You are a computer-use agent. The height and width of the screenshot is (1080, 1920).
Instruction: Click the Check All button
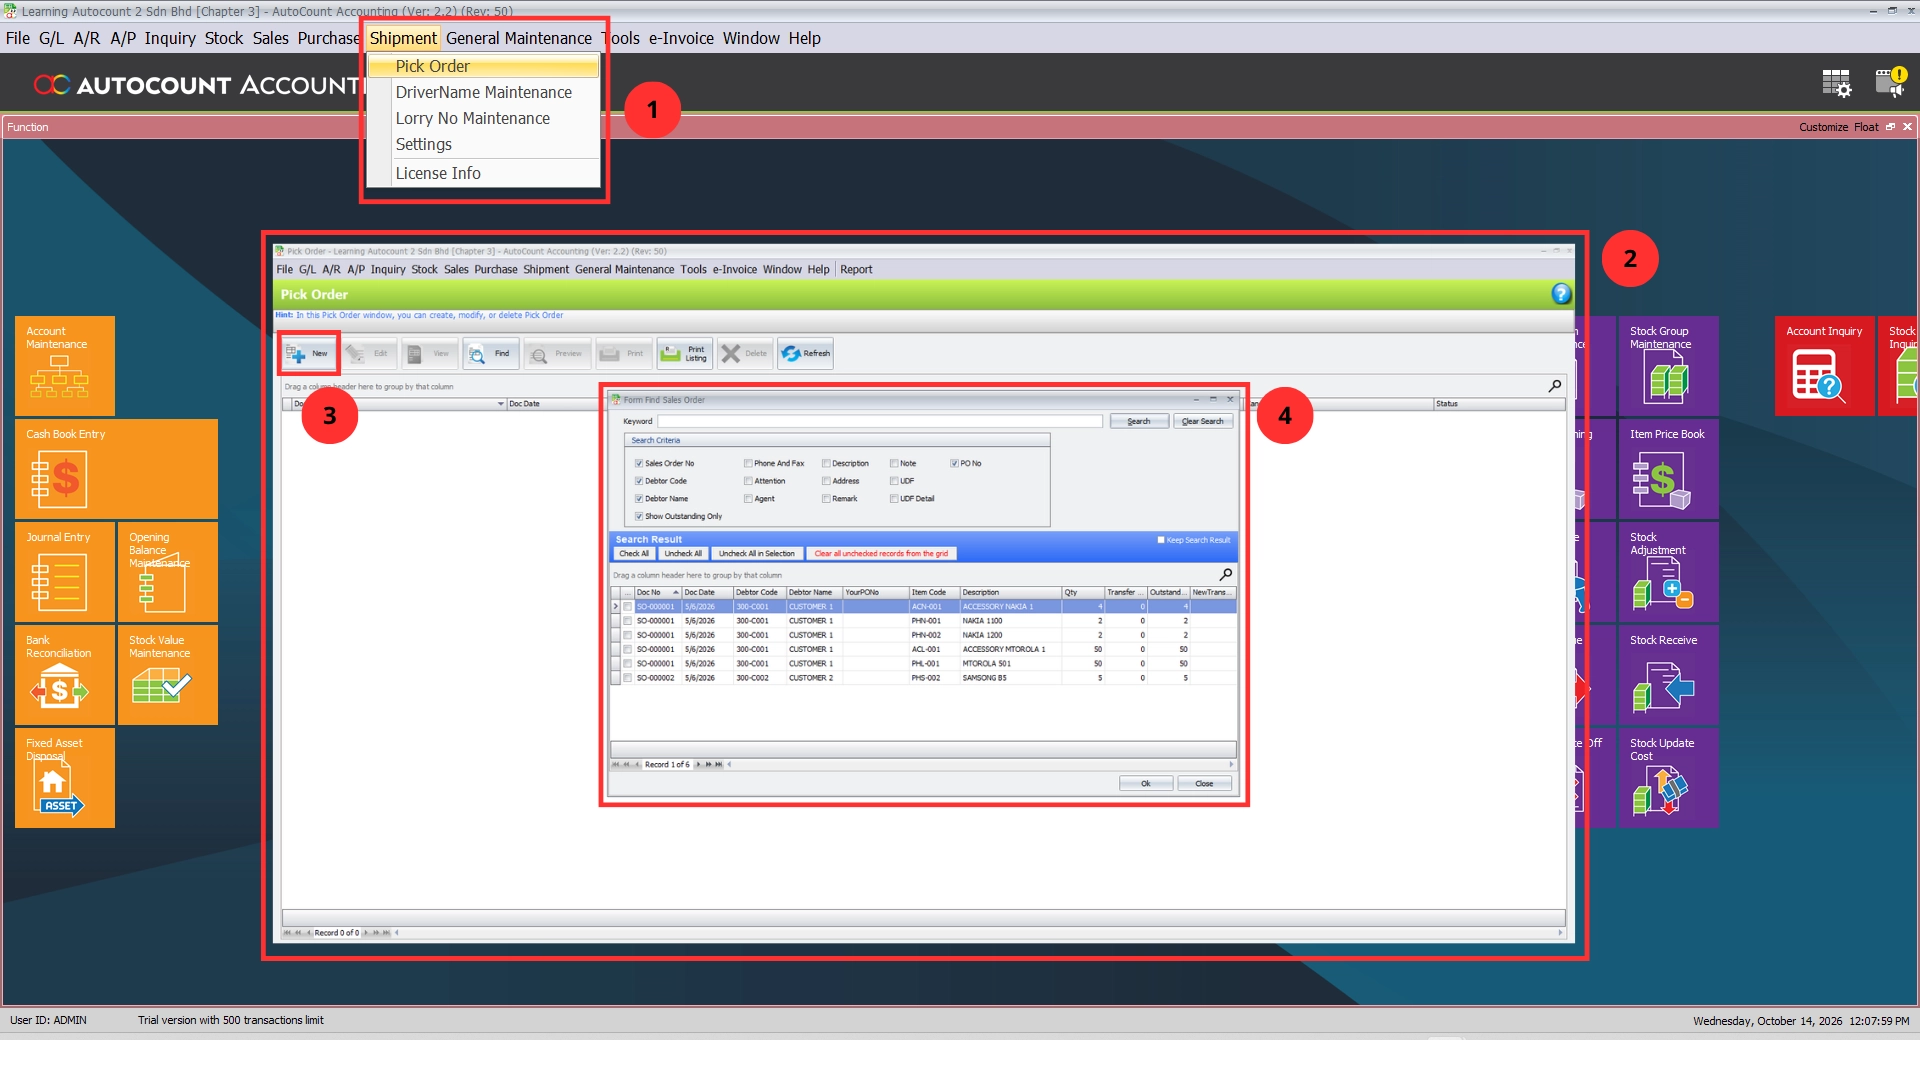(633, 554)
